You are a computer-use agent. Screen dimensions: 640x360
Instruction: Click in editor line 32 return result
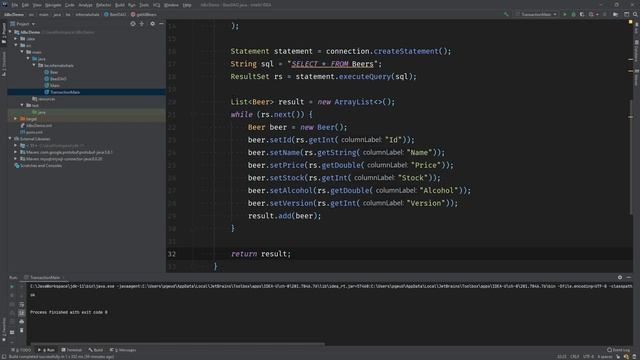(261, 254)
